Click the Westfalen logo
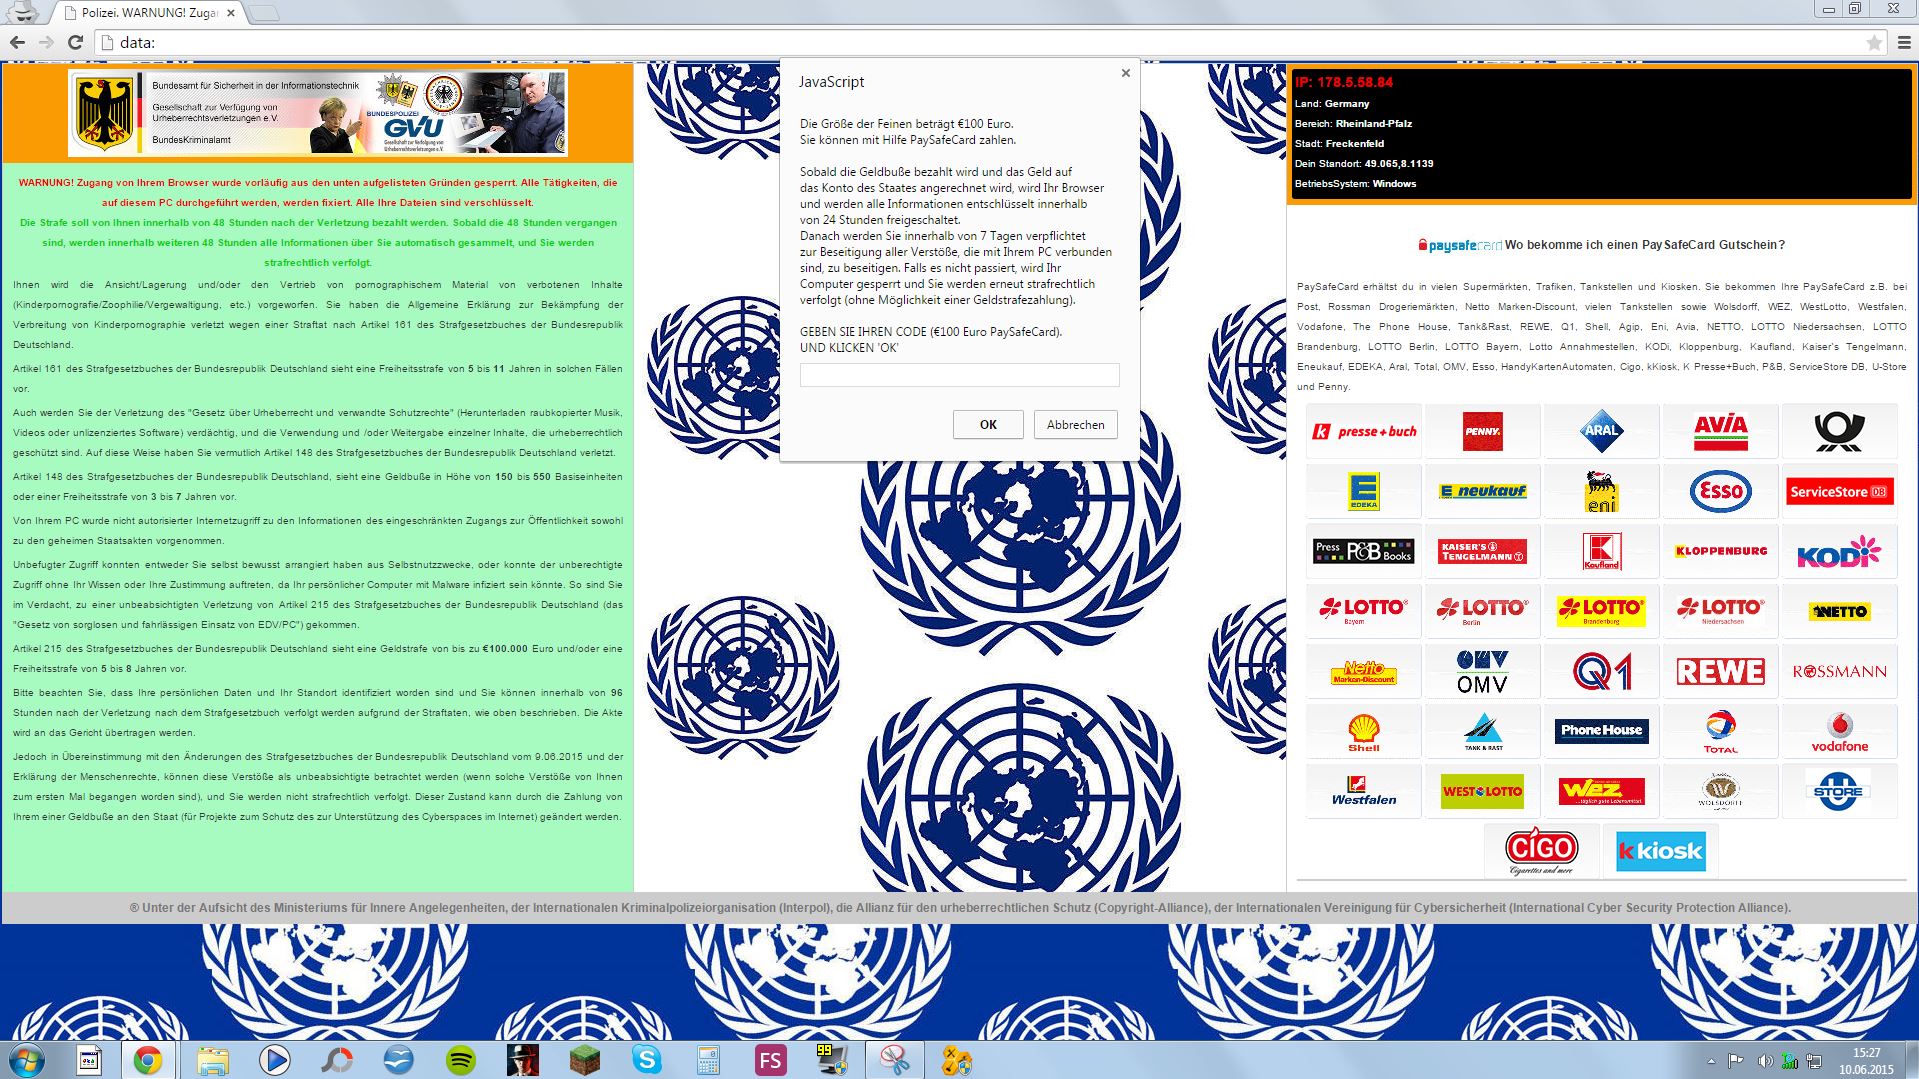 1363,791
